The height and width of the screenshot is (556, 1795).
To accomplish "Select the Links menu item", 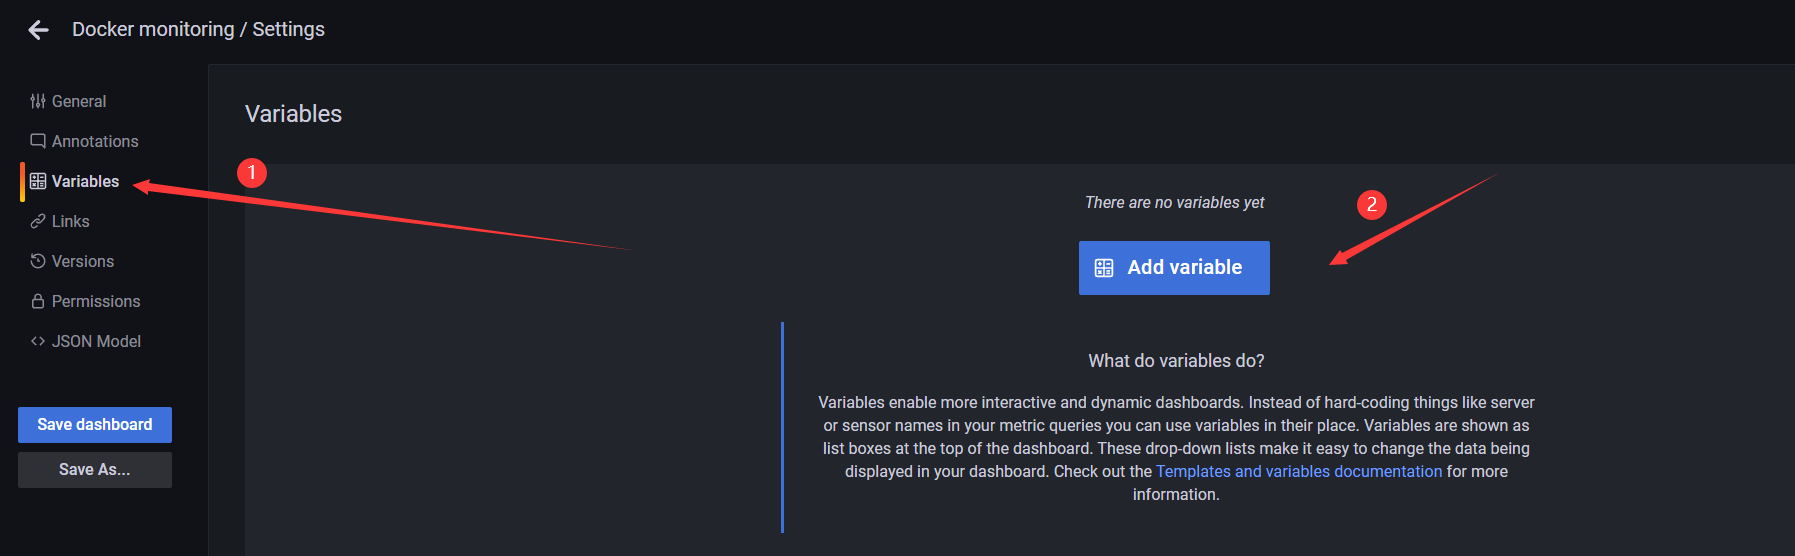I will tap(71, 221).
